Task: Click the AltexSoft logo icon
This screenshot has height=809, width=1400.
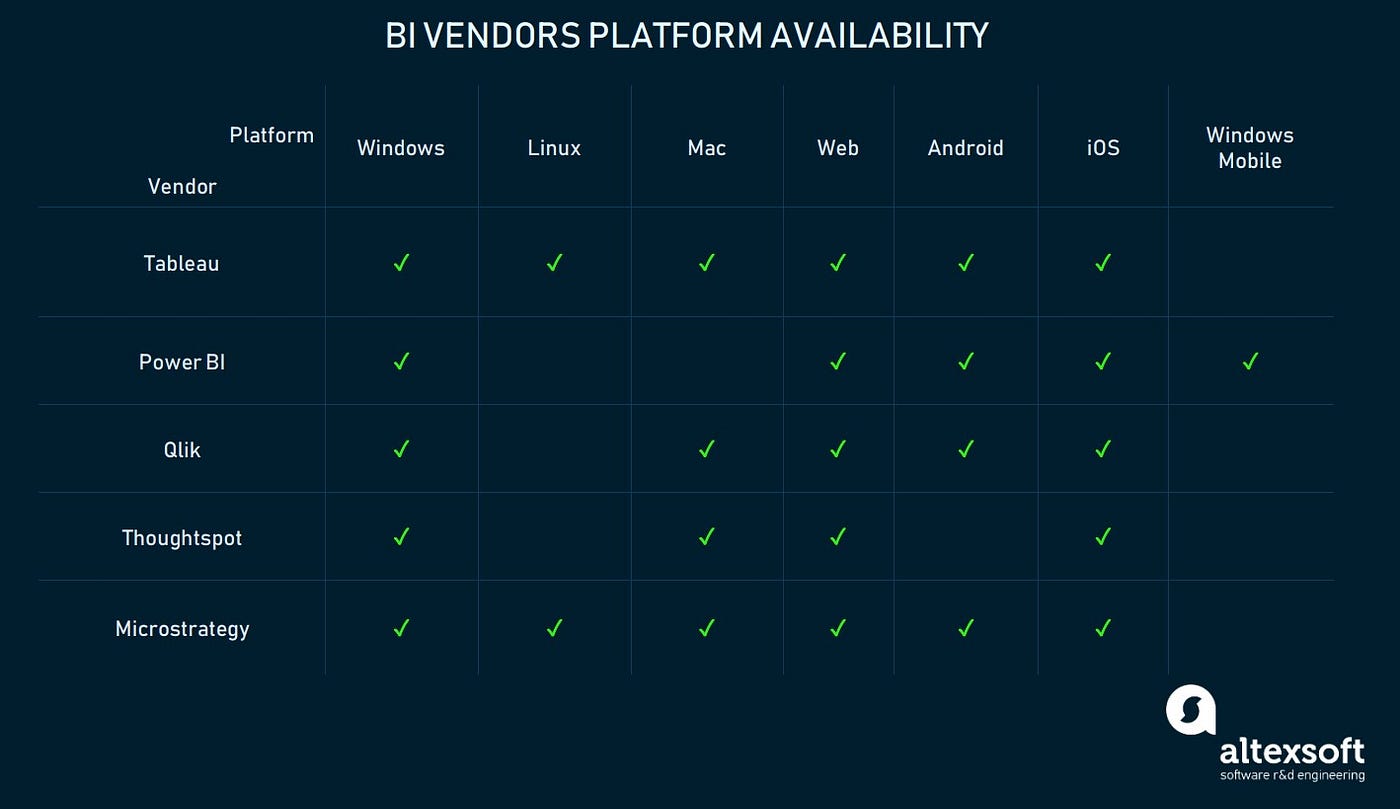Action: coord(1191,710)
